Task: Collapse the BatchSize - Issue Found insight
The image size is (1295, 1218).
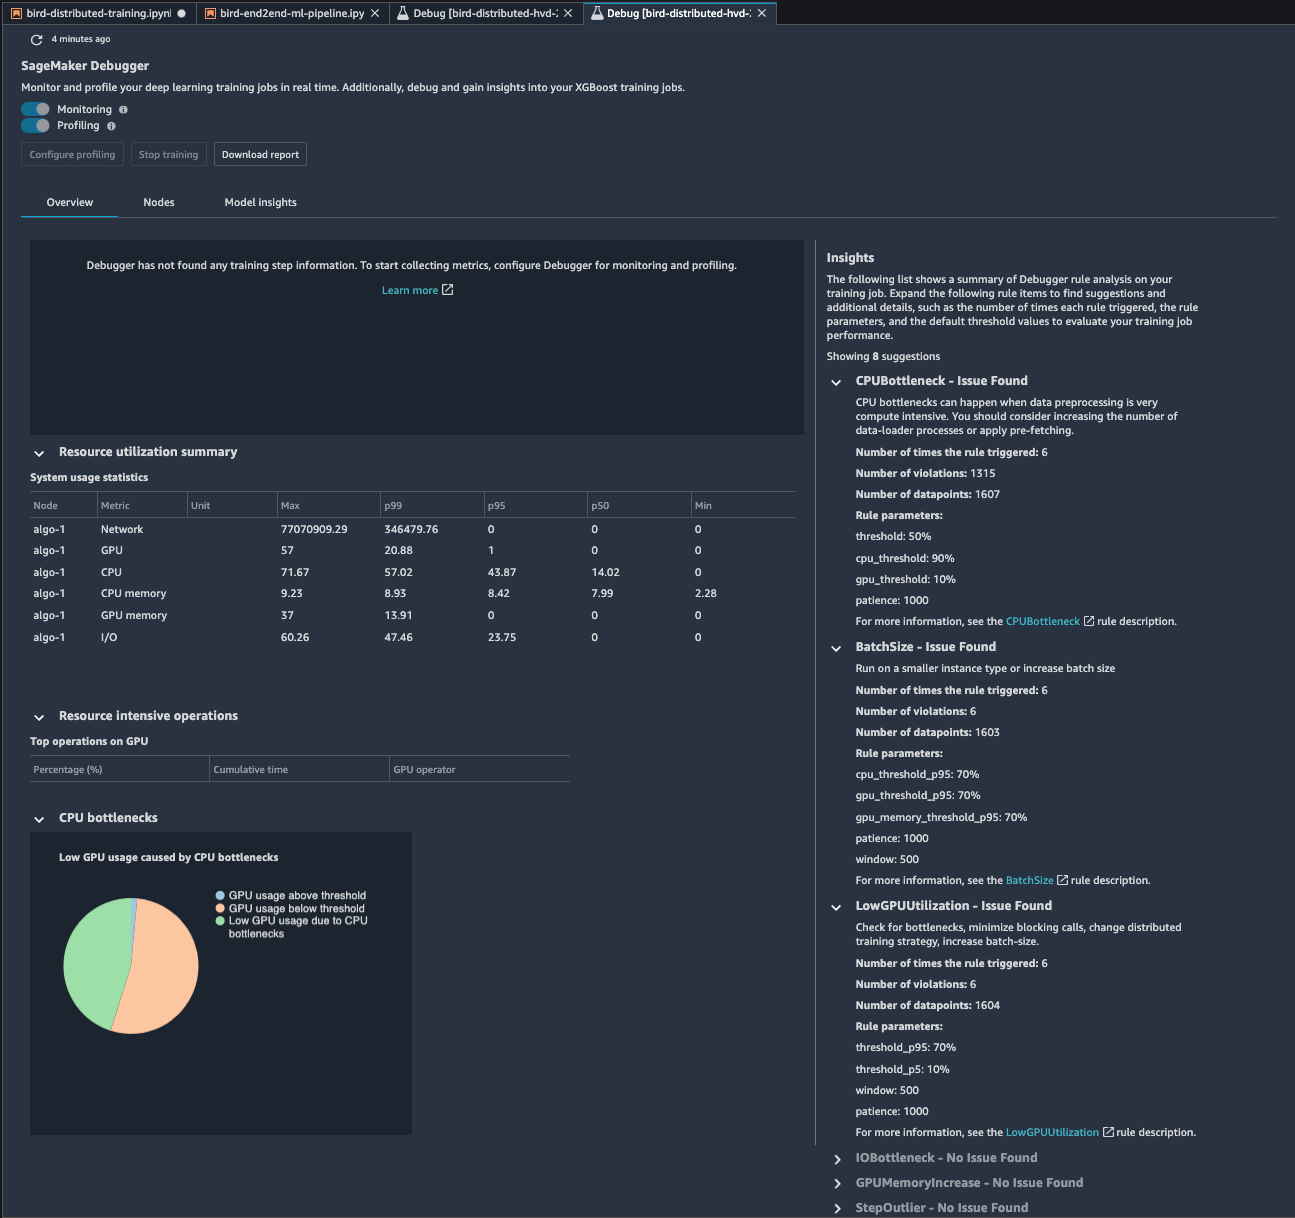Action: click(836, 648)
